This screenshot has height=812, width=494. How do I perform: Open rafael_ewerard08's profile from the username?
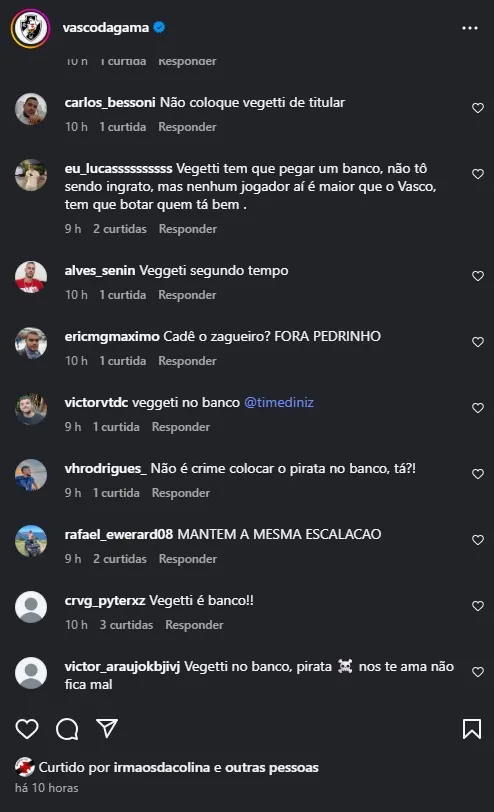click(119, 534)
